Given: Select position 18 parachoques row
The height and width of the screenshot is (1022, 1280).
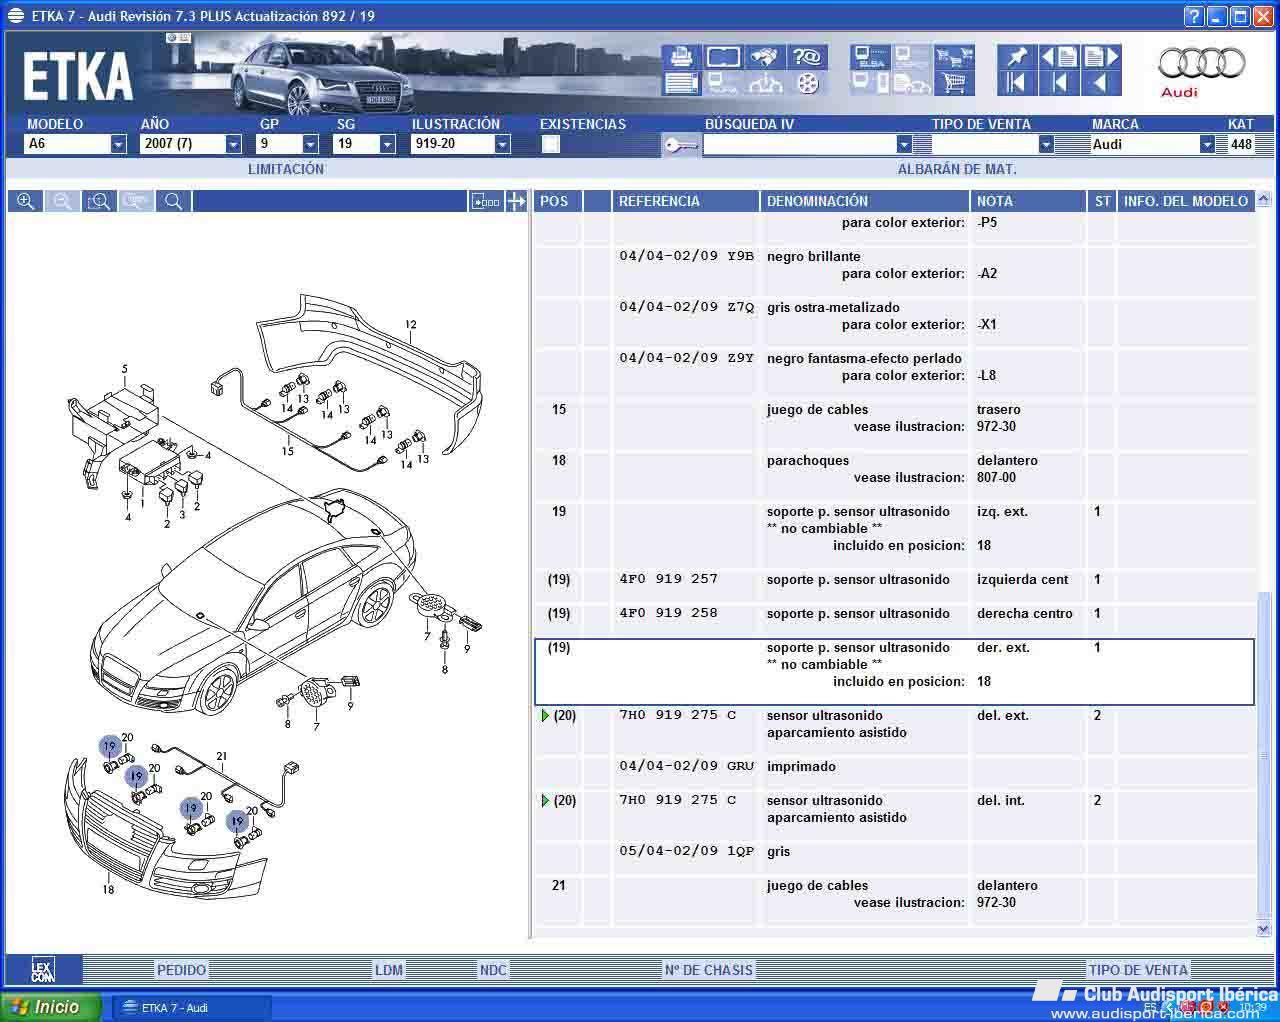Looking at the screenshot, I should pyautogui.click(x=894, y=469).
